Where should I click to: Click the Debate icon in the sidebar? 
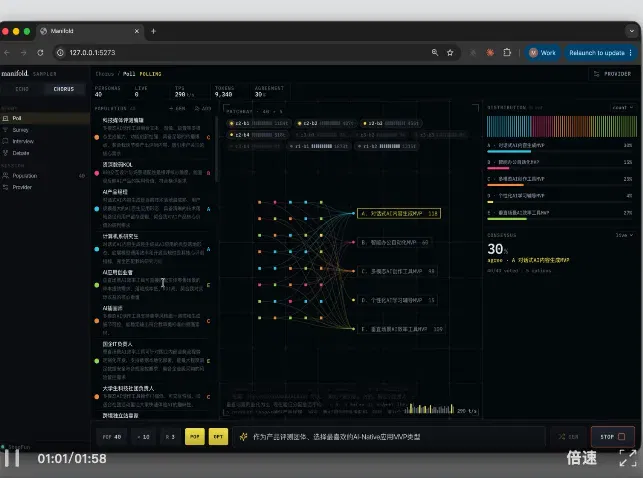click(x=5, y=153)
